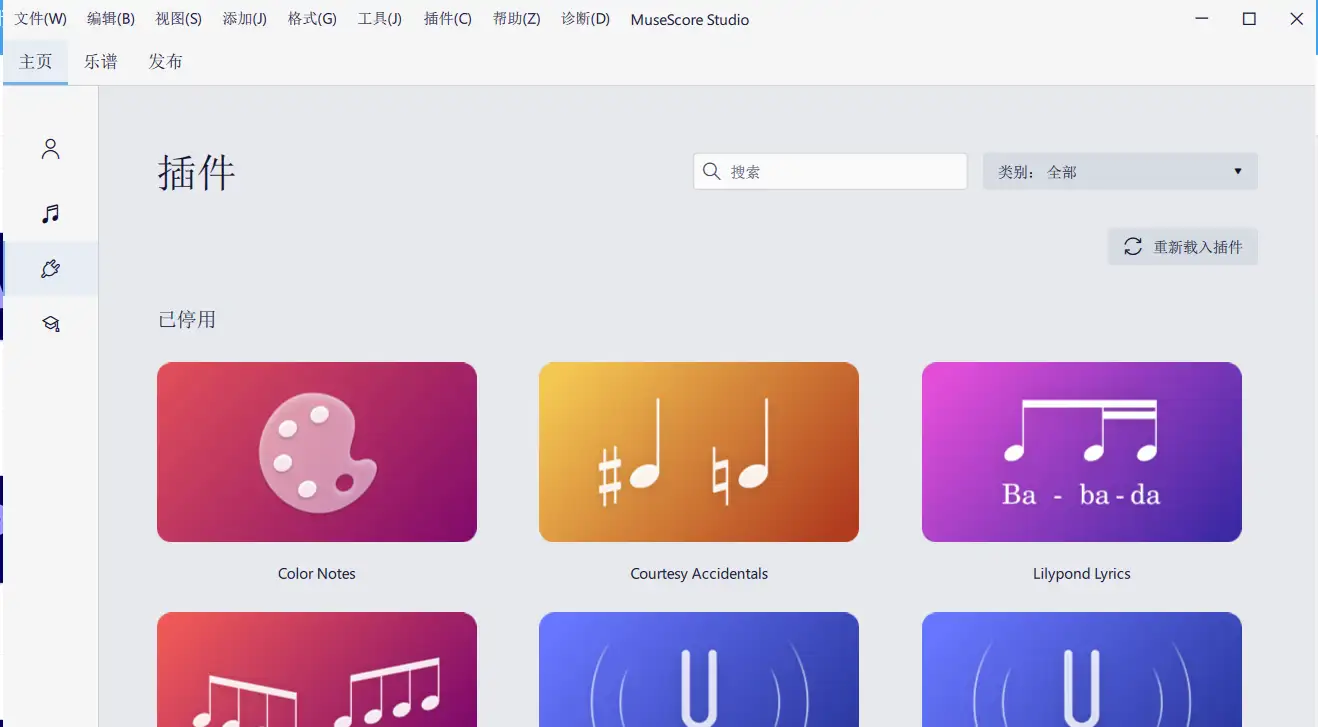Switch to the 发布 tab
The image size is (1318, 727).
[165, 62]
